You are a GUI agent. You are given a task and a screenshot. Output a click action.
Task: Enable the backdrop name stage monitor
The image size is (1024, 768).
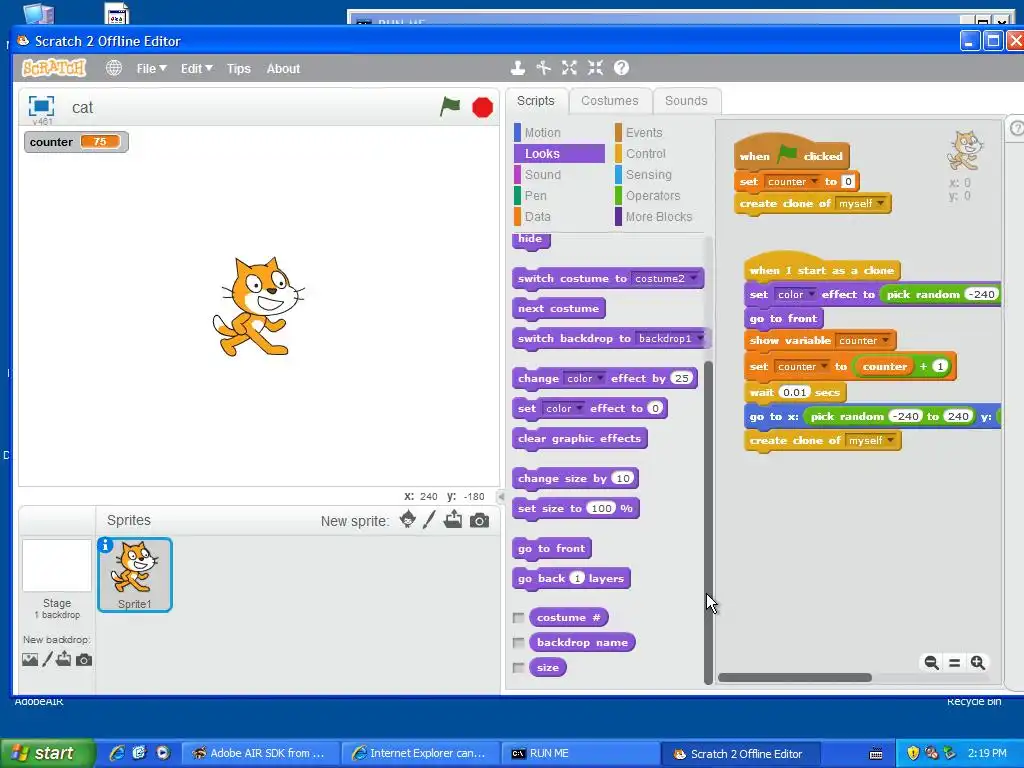(519, 643)
